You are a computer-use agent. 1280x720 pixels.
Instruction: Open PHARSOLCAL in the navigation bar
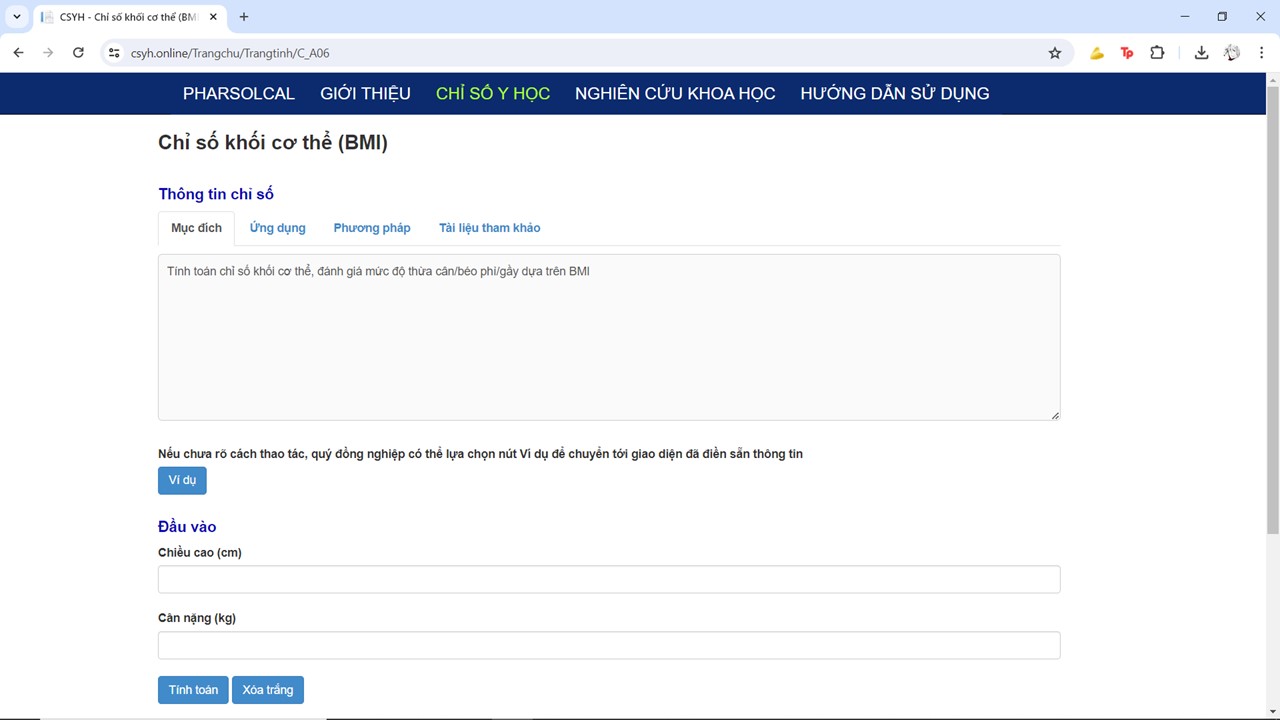tap(239, 93)
